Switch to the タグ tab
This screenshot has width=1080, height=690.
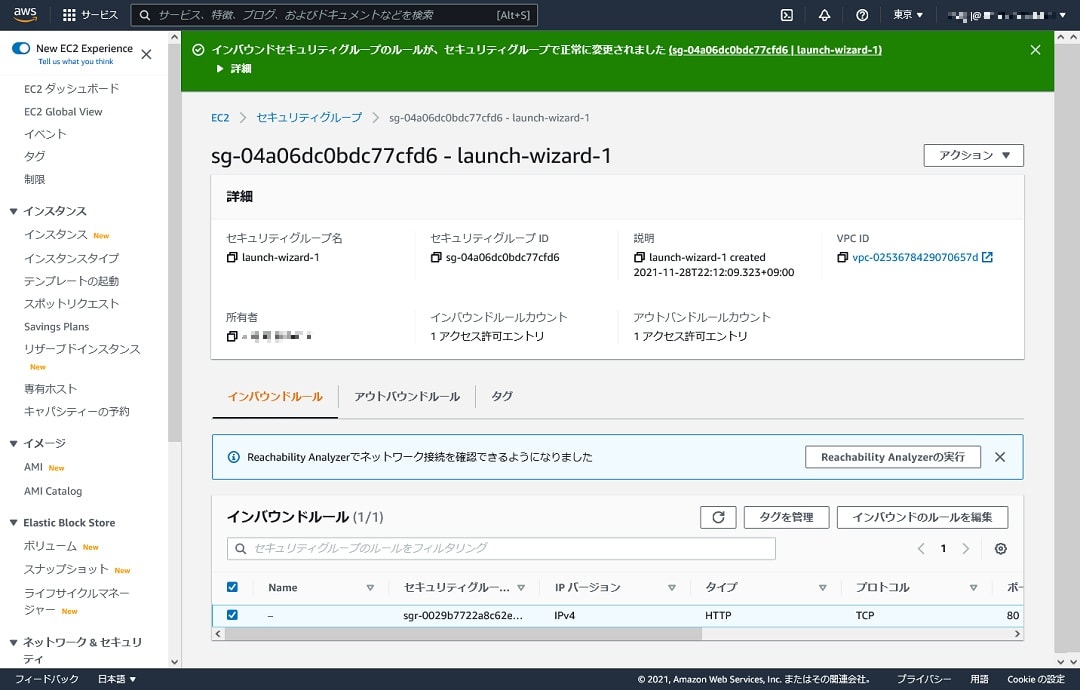tap(501, 397)
